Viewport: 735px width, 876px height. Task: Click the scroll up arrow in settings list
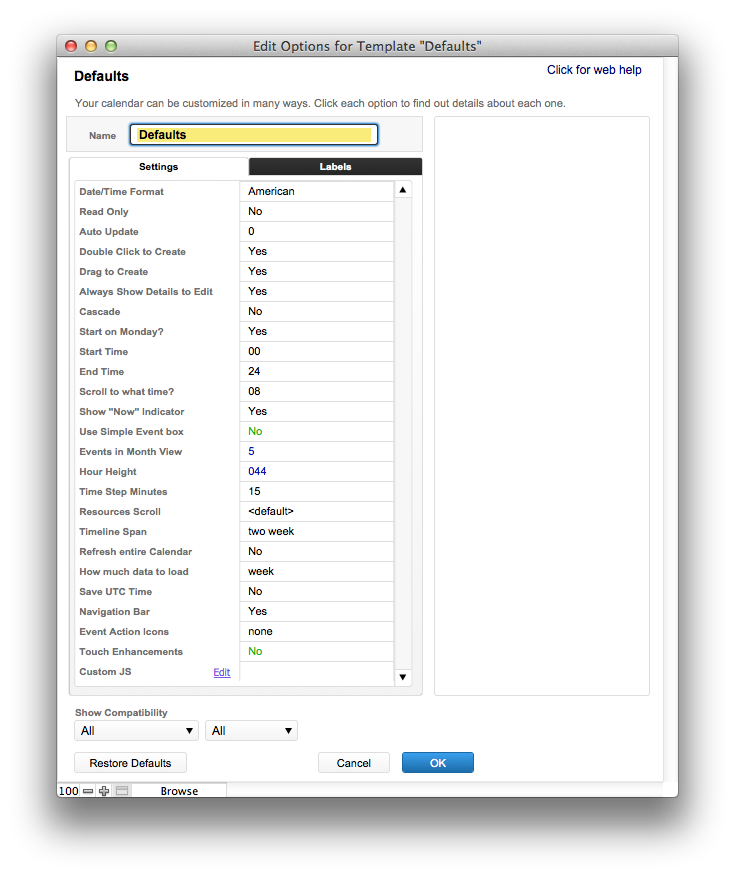point(403,190)
